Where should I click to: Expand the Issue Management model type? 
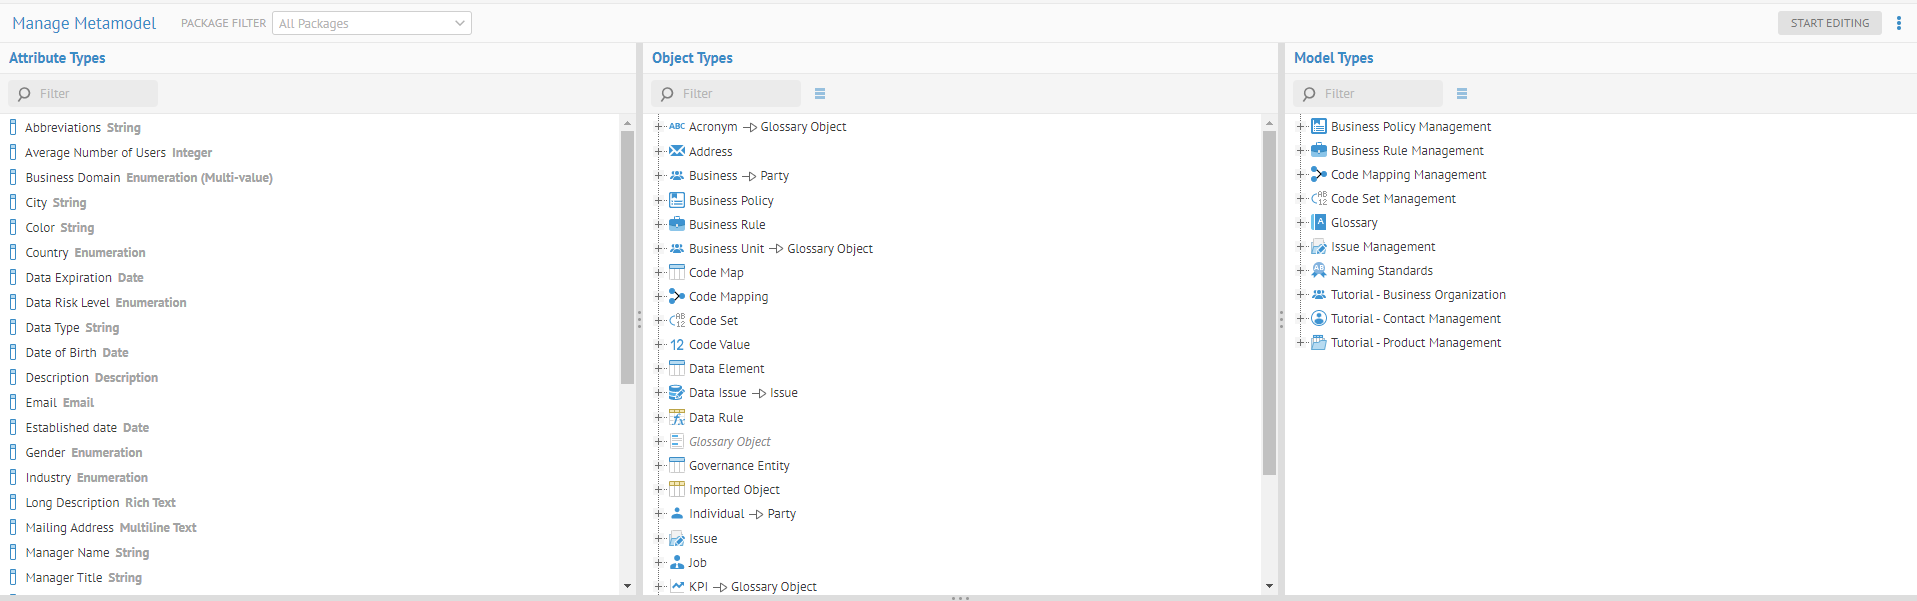pyautogui.click(x=1301, y=247)
